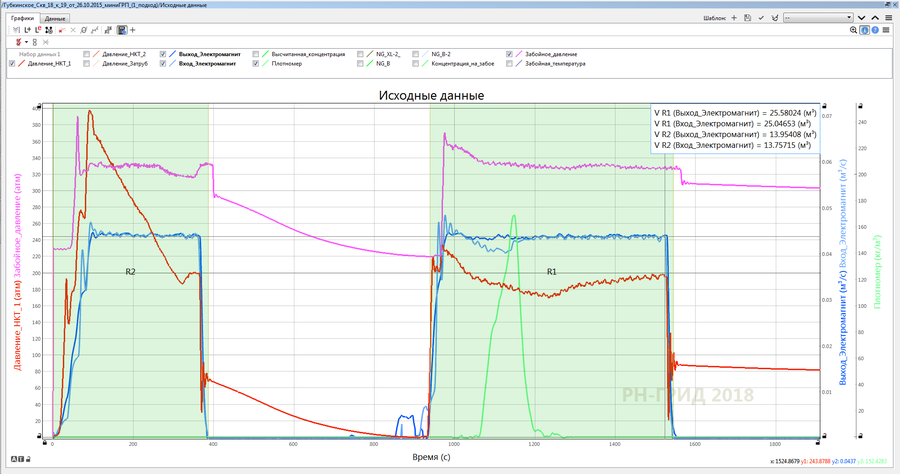Uncheck the Давление_НКТ_1 series checkbox
Image resolution: width=900 pixels, height=474 pixels.
(12, 63)
